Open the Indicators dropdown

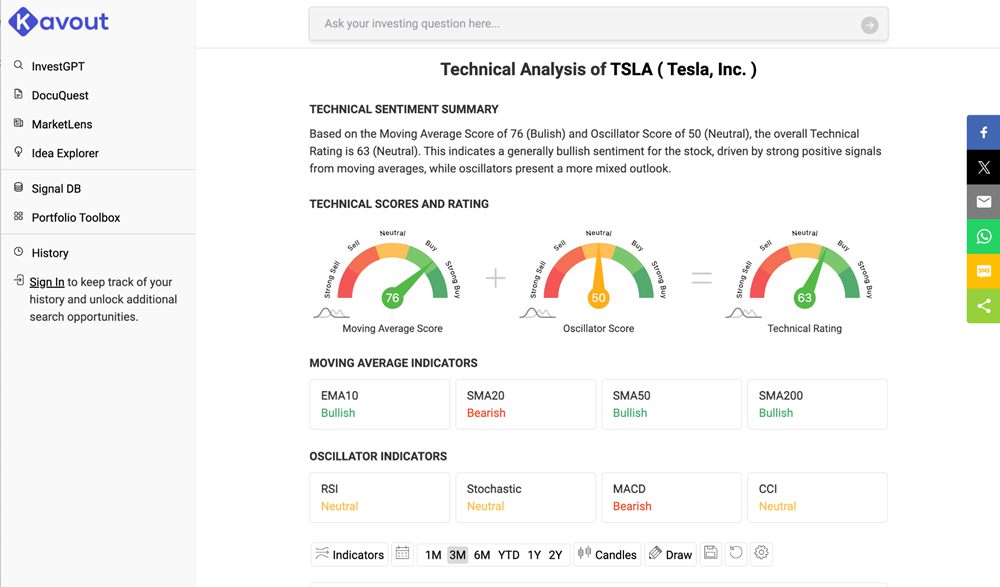(349, 554)
